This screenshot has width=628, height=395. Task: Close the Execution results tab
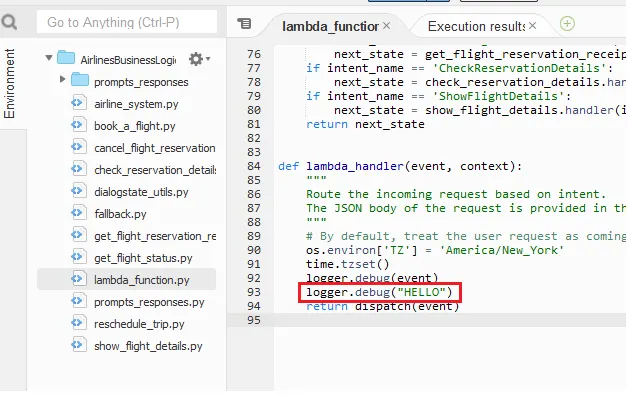coord(532,26)
